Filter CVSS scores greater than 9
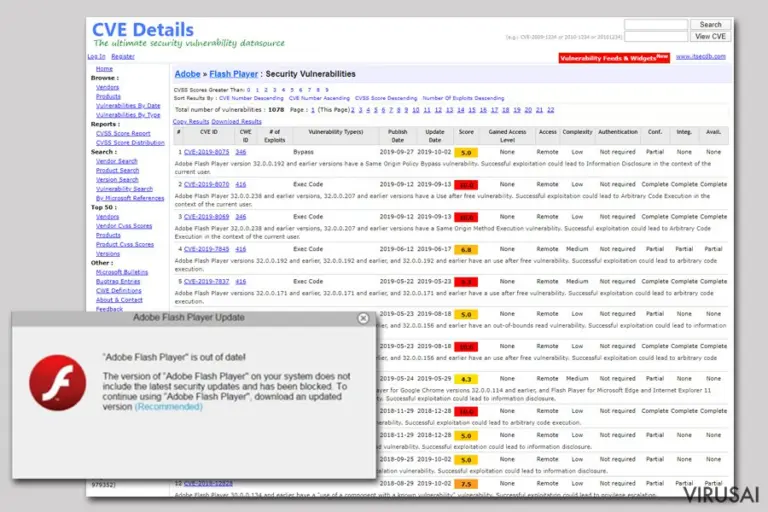The image size is (768, 512). click(327, 90)
